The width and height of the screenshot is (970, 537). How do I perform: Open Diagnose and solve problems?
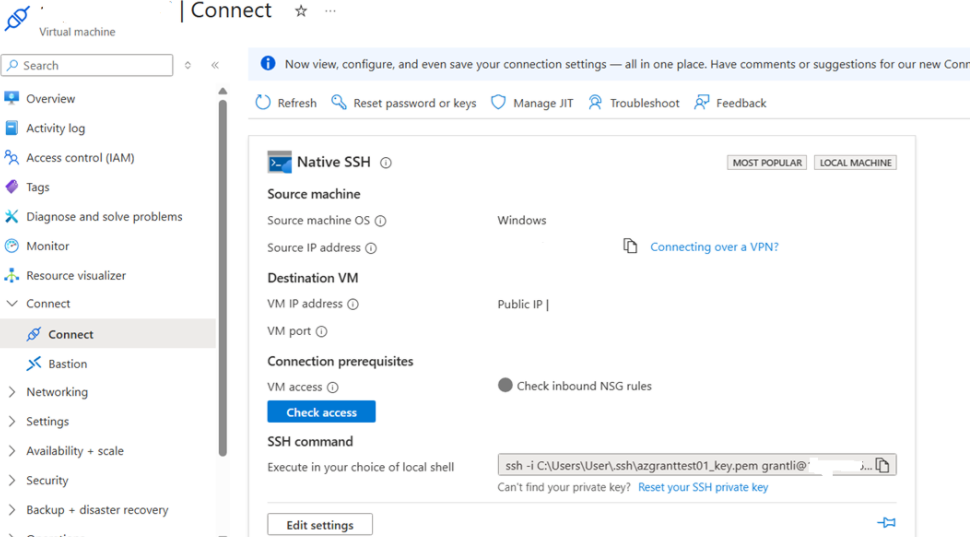pyautogui.click(x=104, y=217)
